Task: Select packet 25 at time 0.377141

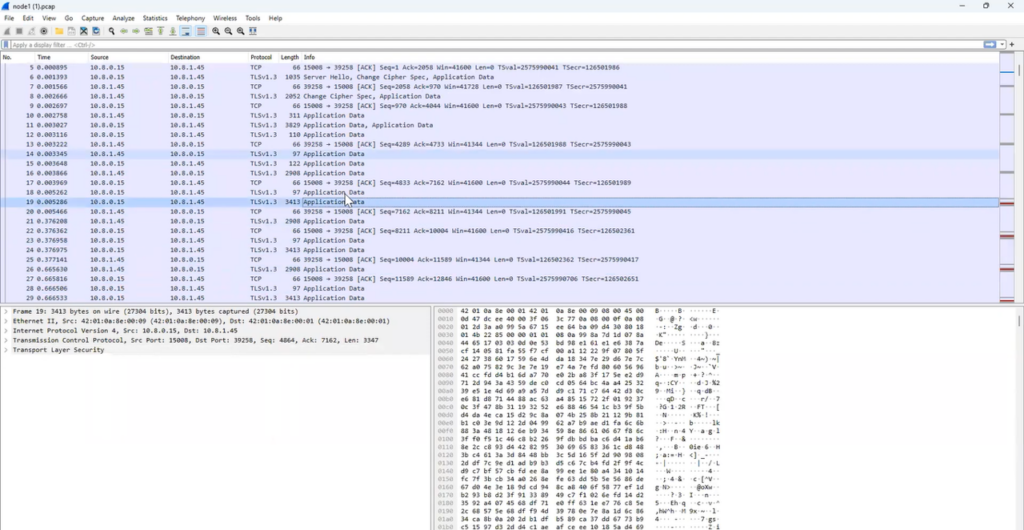Action: 500,260
